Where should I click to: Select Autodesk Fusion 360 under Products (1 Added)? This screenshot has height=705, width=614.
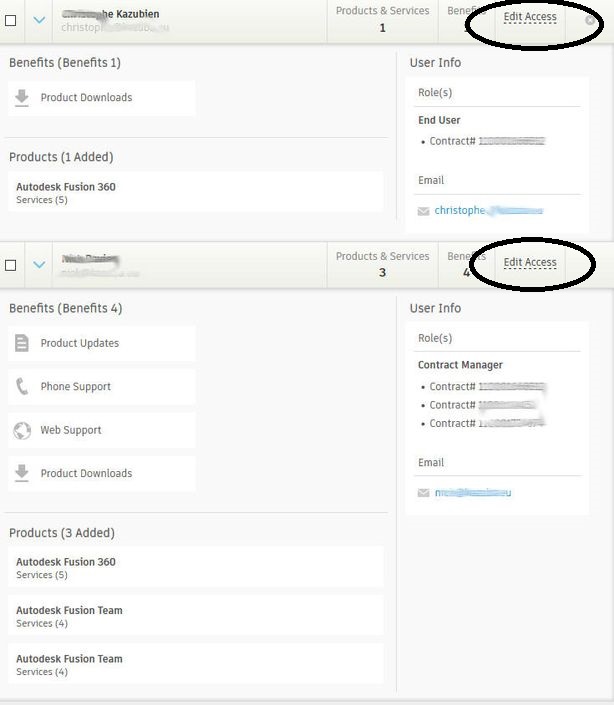[66, 187]
